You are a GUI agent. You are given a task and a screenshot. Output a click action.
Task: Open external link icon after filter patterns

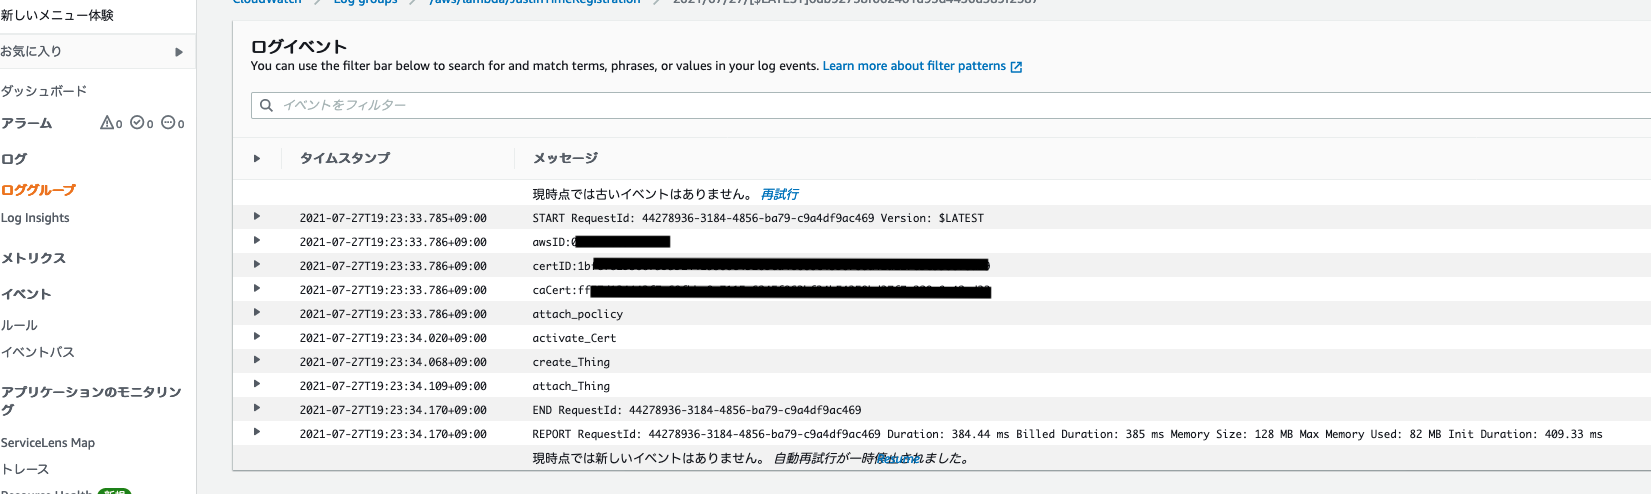(1016, 67)
